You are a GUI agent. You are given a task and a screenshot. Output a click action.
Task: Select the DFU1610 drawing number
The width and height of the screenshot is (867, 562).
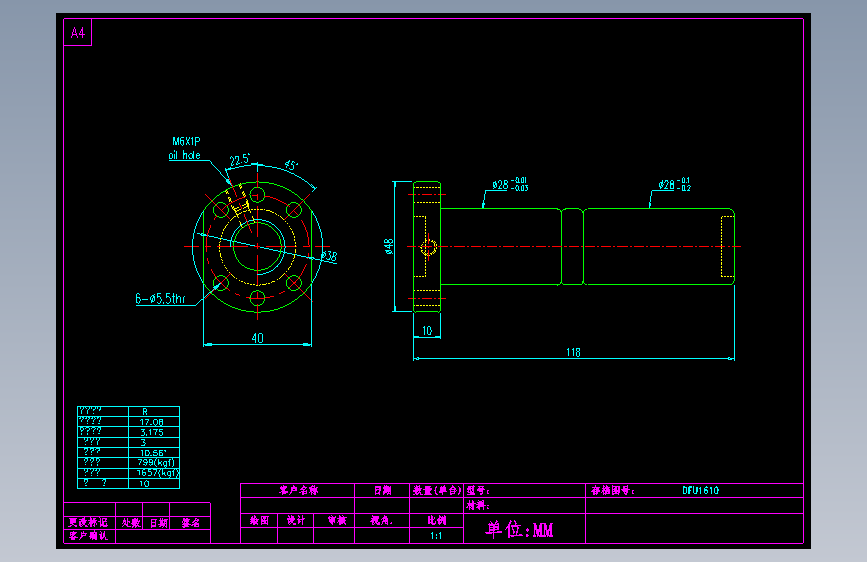coord(701,490)
